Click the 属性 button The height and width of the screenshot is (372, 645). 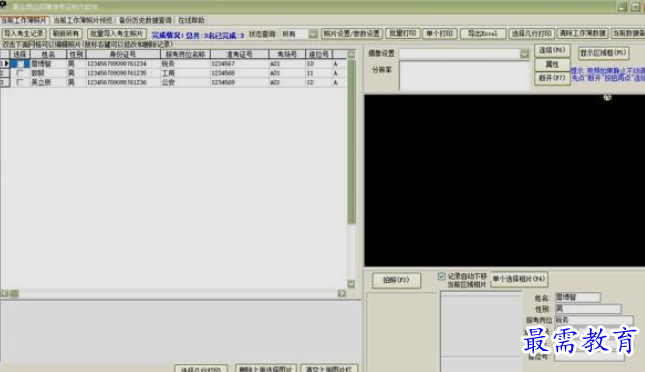(552, 65)
